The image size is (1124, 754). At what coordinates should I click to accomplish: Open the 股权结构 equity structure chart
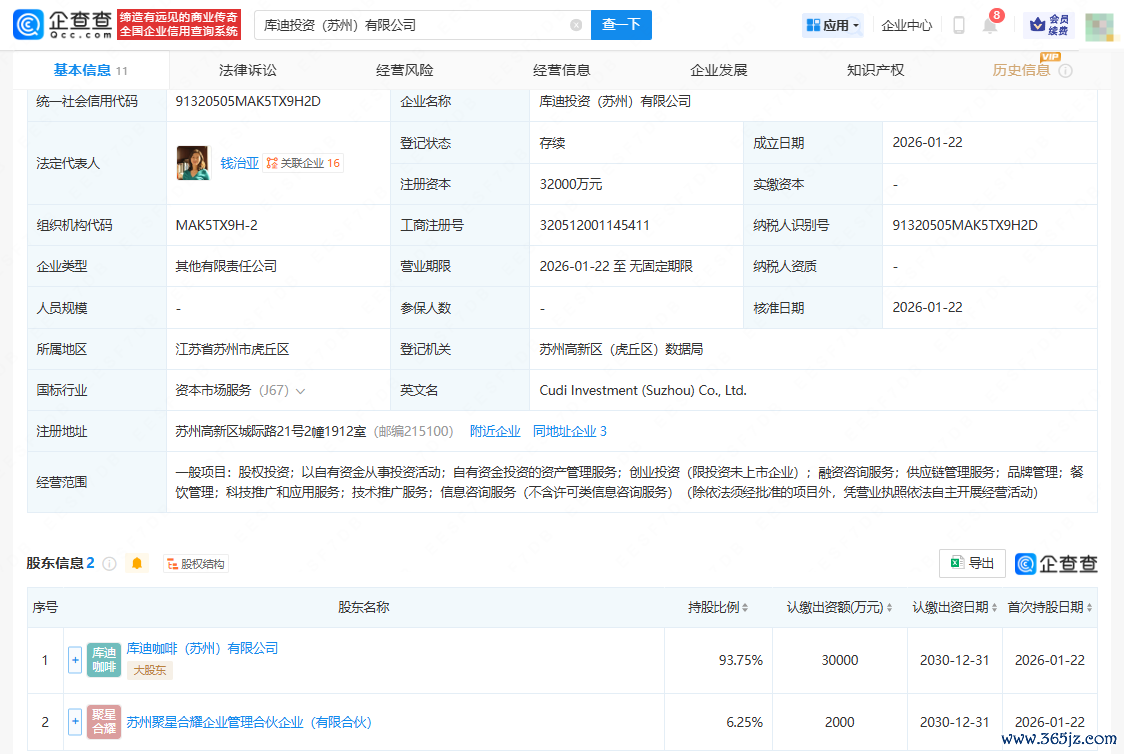pos(196,564)
